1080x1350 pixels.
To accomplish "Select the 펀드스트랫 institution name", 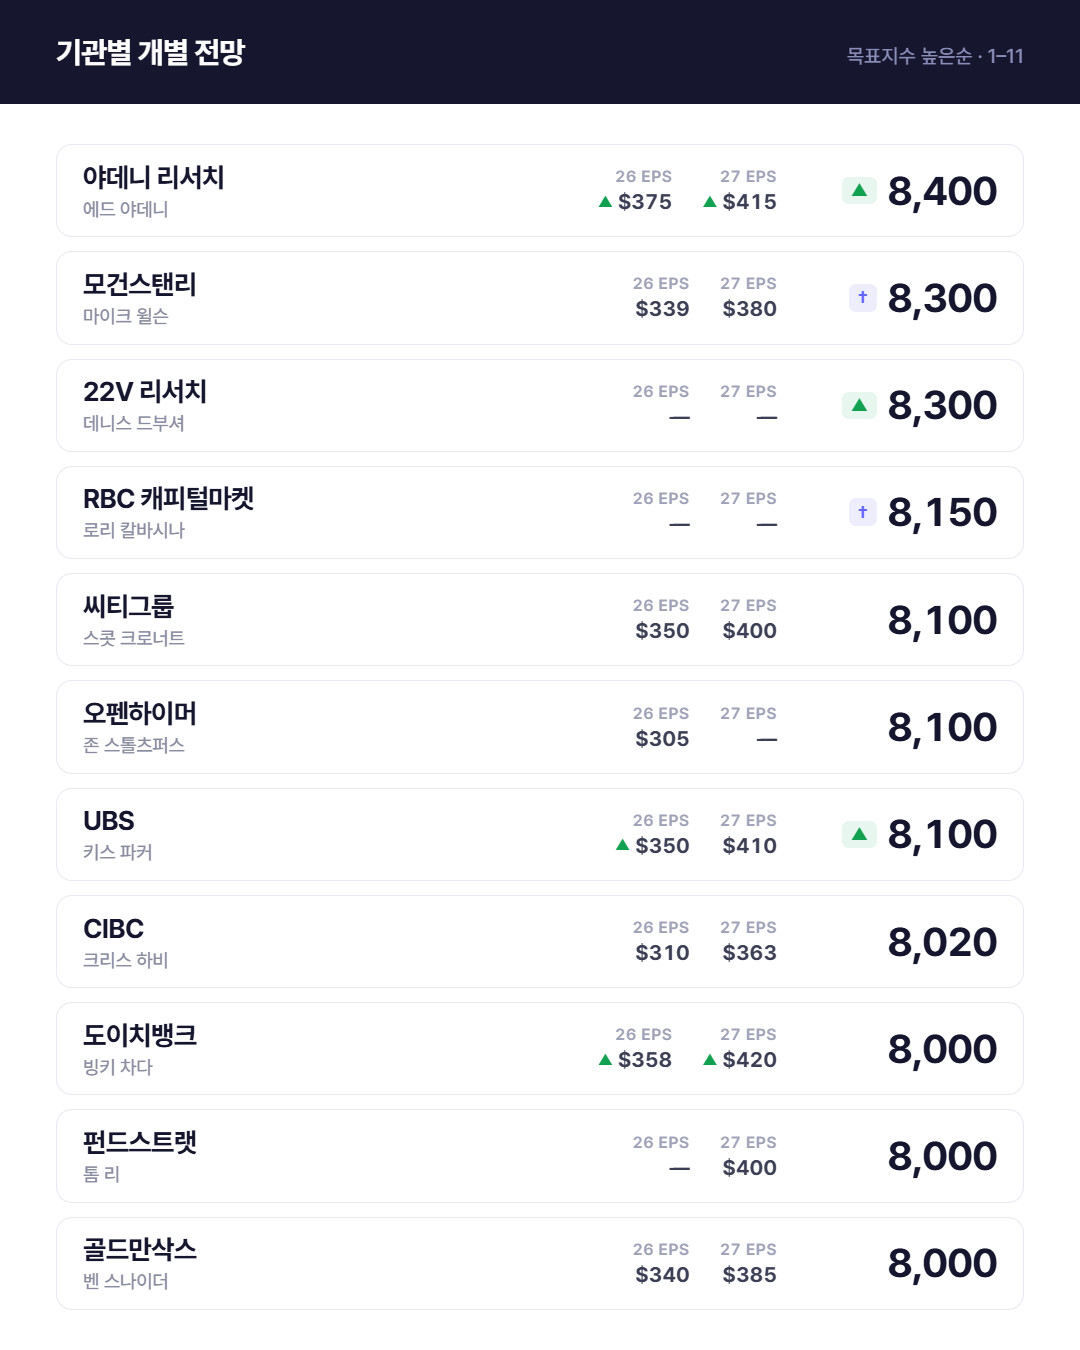I will coord(140,1142).
